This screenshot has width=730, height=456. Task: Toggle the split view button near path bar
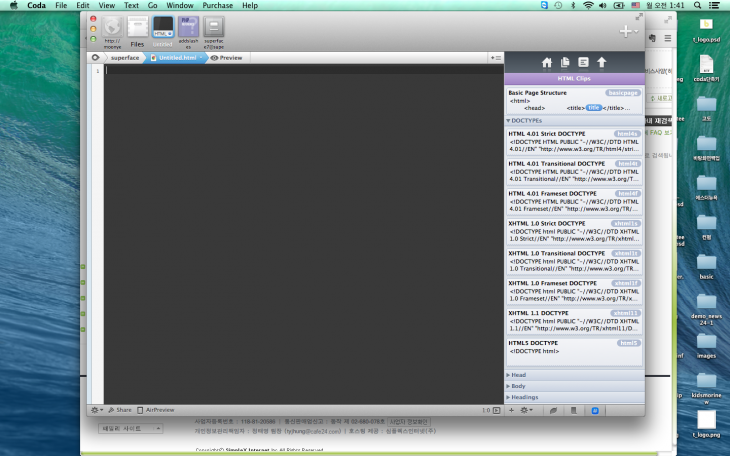pyautogui.click(x=496, y=58)
